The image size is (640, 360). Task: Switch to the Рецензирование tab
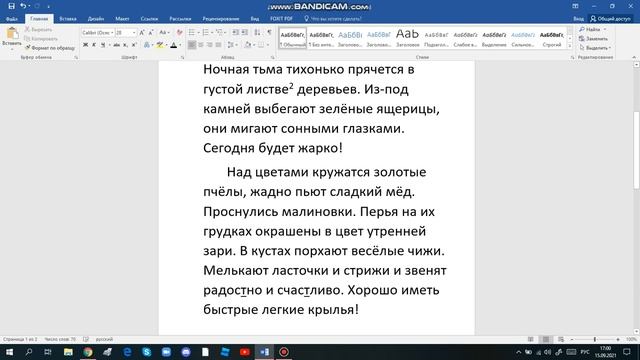[221, 19]
